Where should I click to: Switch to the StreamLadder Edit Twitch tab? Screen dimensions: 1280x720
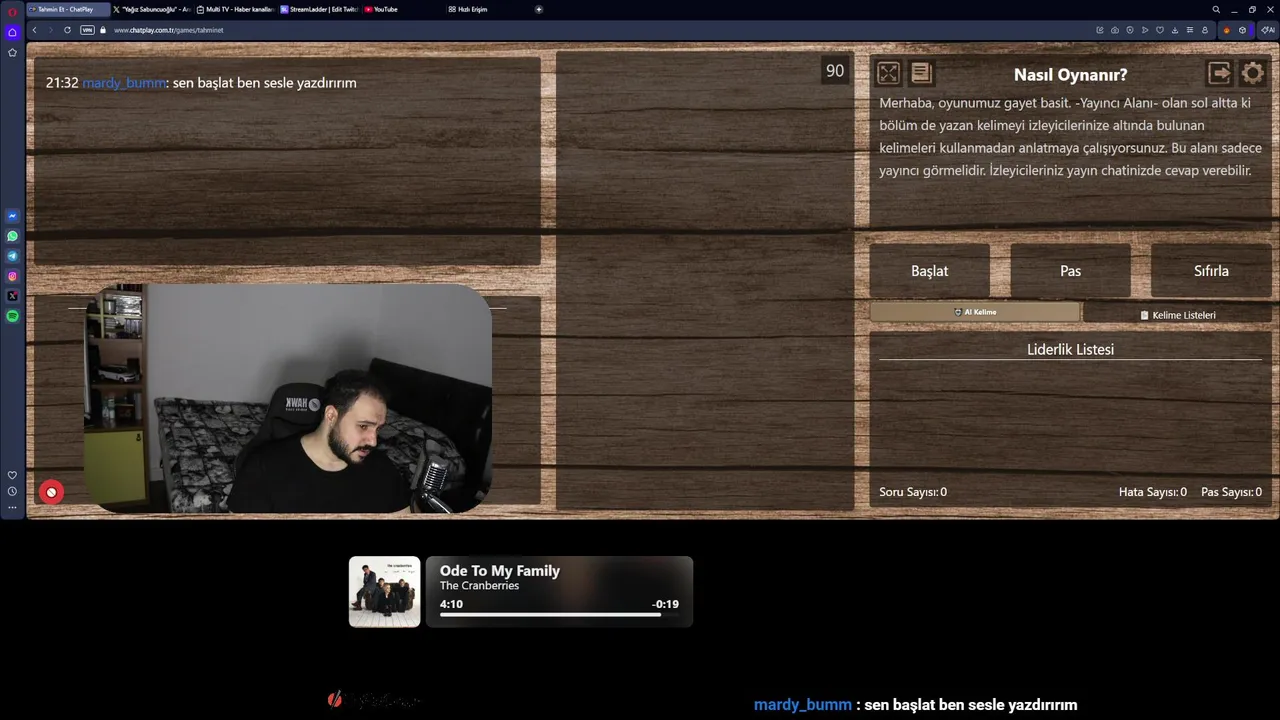(x=318, y=9)
